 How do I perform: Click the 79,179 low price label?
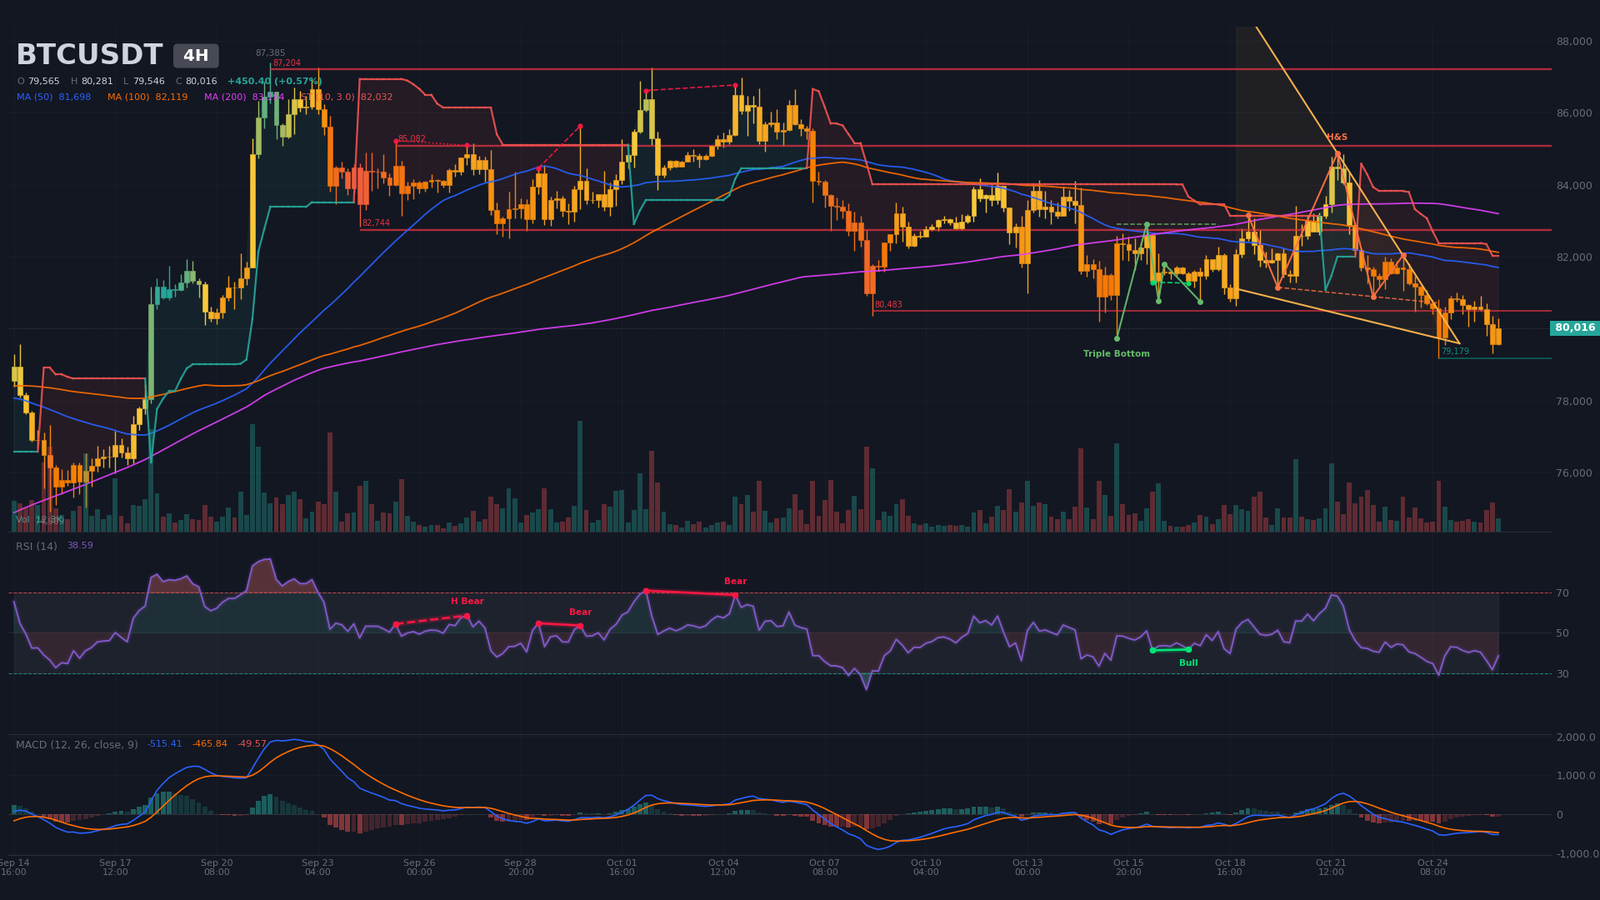coord(1455,352)
